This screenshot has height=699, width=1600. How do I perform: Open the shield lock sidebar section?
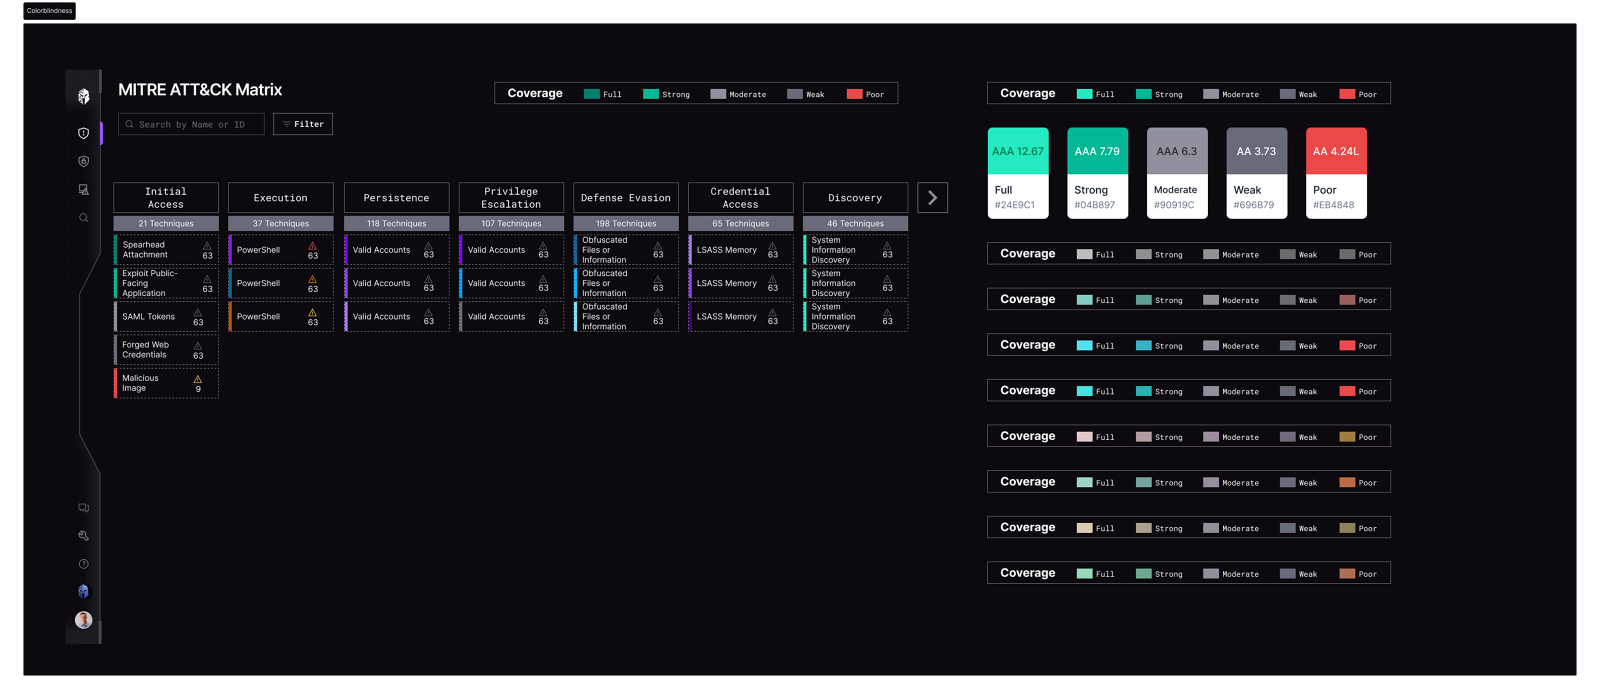click(x=84, y=161)
